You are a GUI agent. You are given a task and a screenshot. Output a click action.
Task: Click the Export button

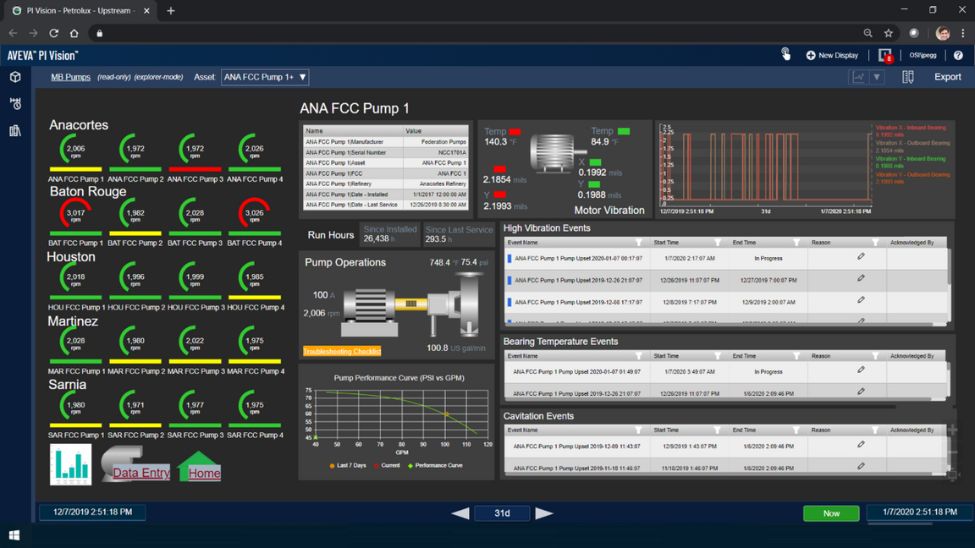(948, 77)
